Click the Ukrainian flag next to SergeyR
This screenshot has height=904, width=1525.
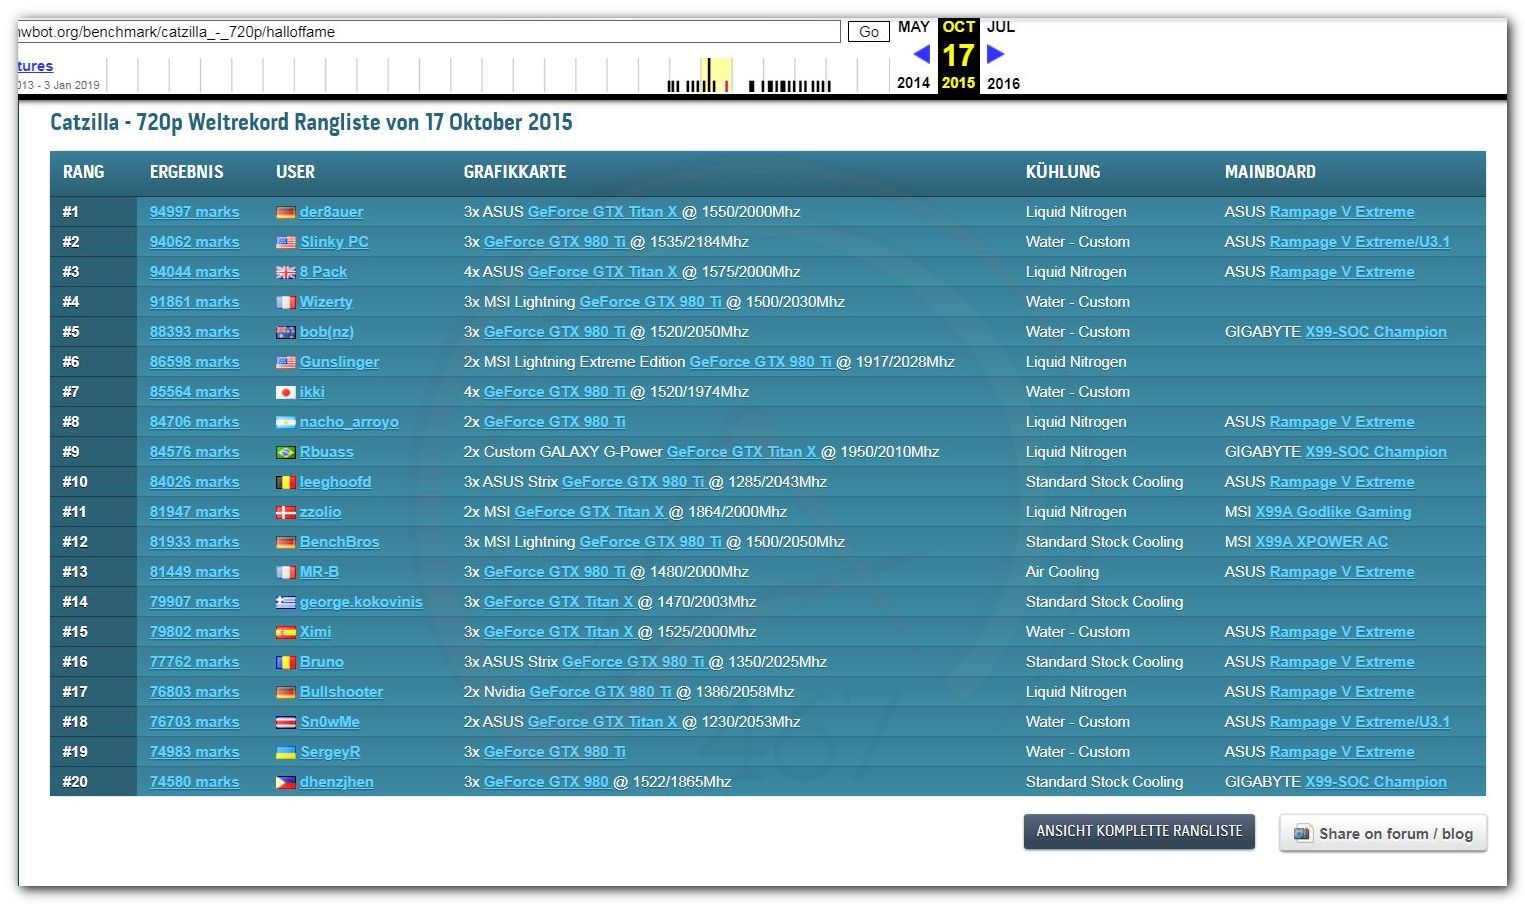coord(286,752)
